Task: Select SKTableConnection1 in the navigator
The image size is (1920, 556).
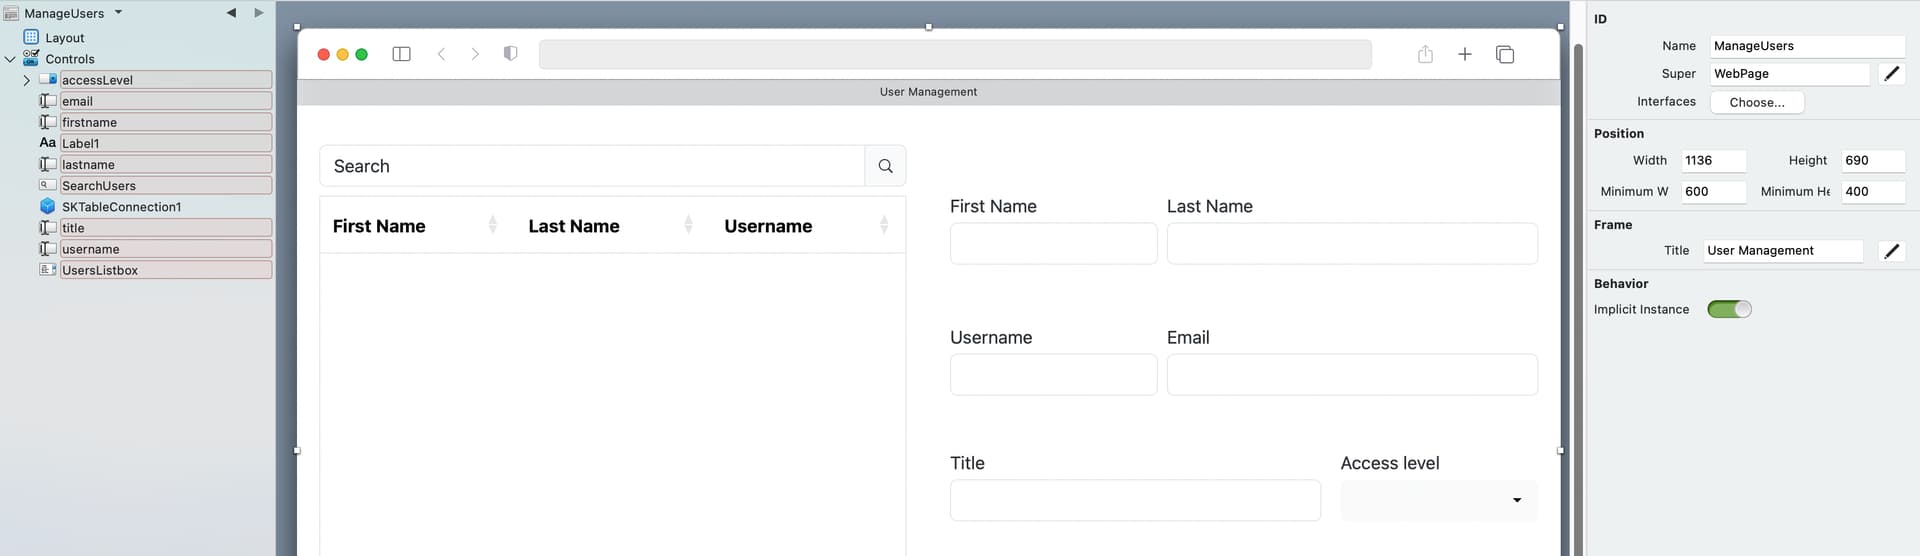Action: [121, 207]
